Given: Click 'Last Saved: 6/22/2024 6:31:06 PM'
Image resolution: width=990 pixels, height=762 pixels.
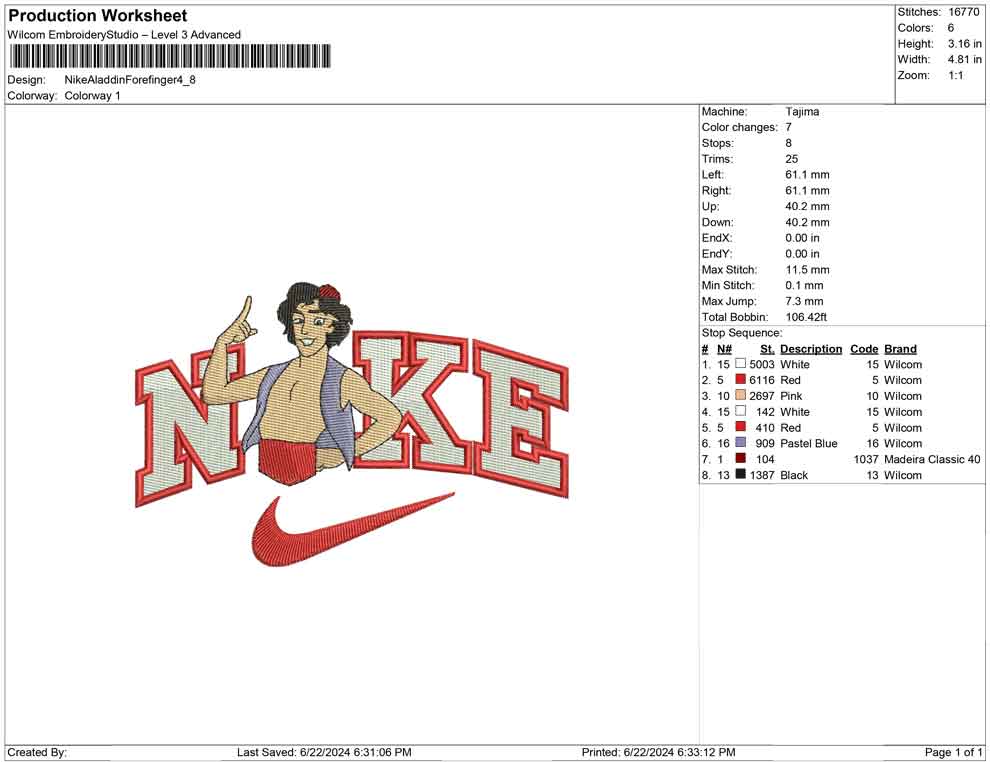Looking at the screenshot, I should coord(325,752).
